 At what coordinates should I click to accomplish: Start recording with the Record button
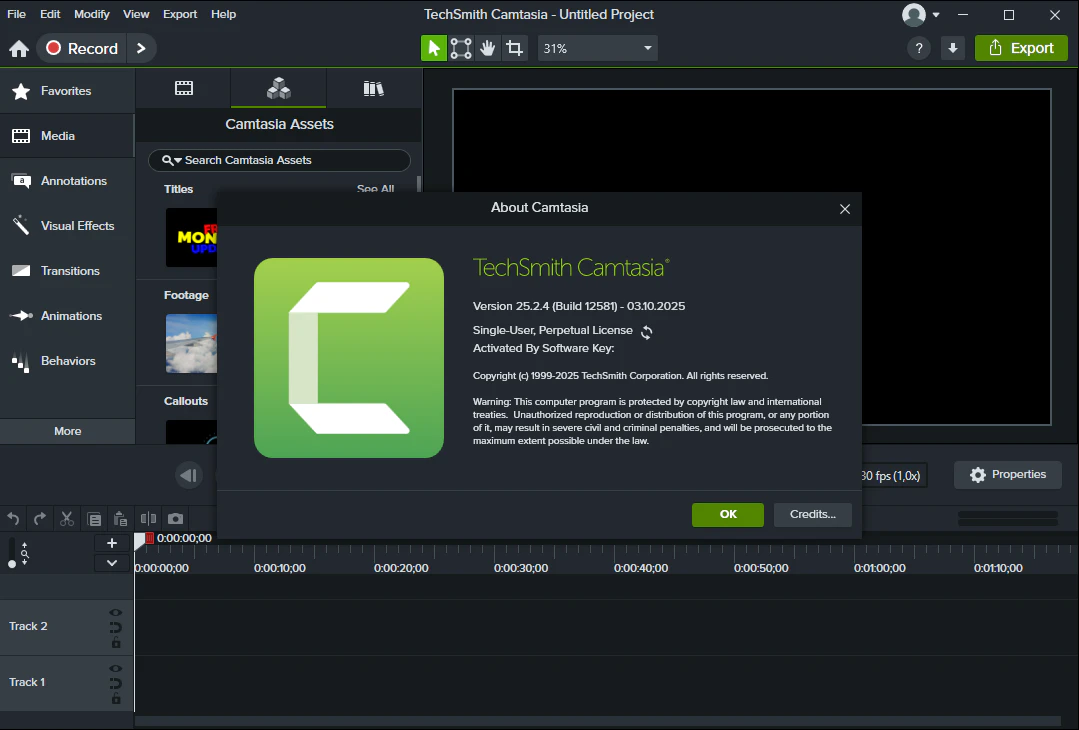pos(82,48)
